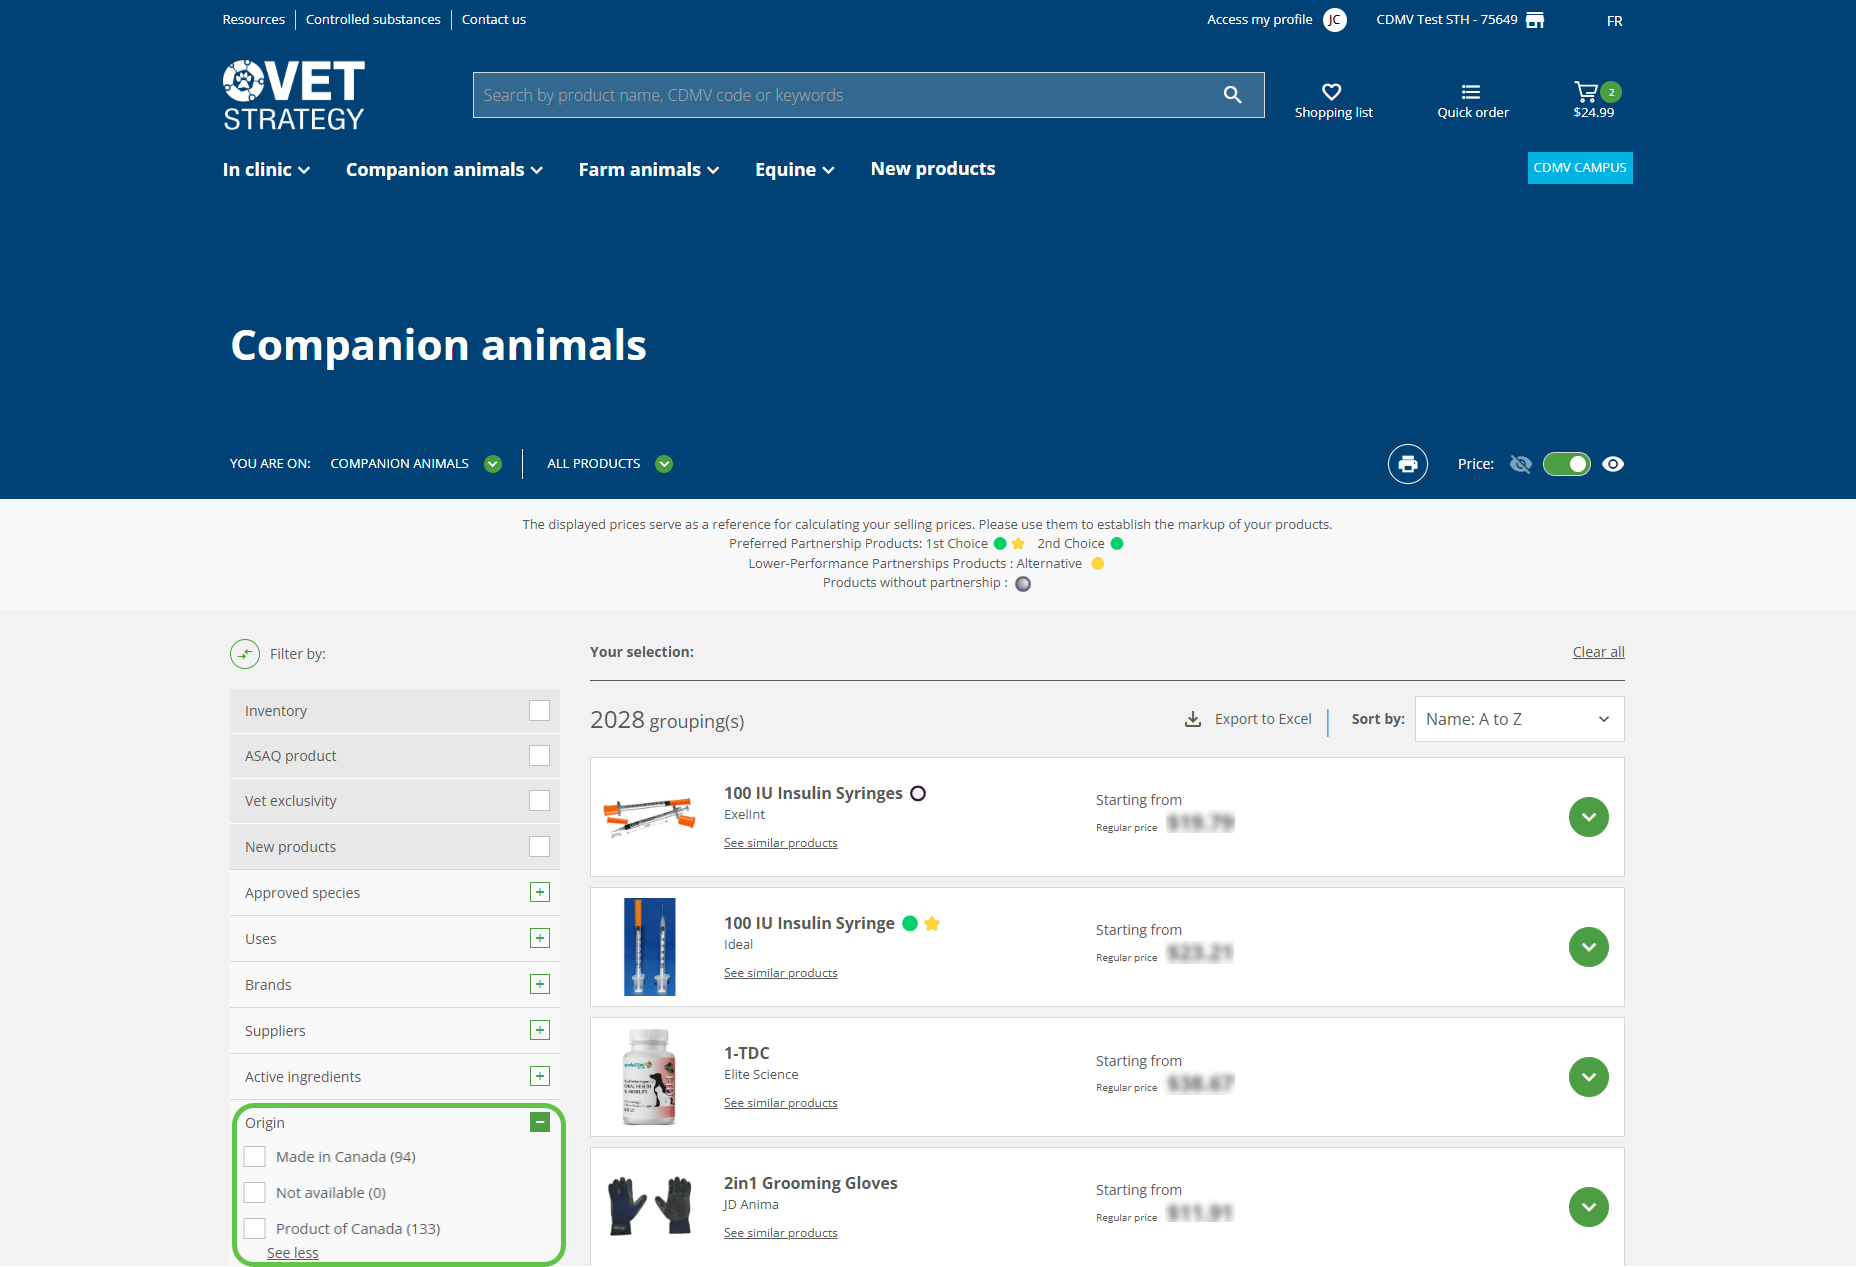Switch language to FR
The width and height of the screenshot is (1856, 1267).
pyautogui.click(x=1614, y=21)
